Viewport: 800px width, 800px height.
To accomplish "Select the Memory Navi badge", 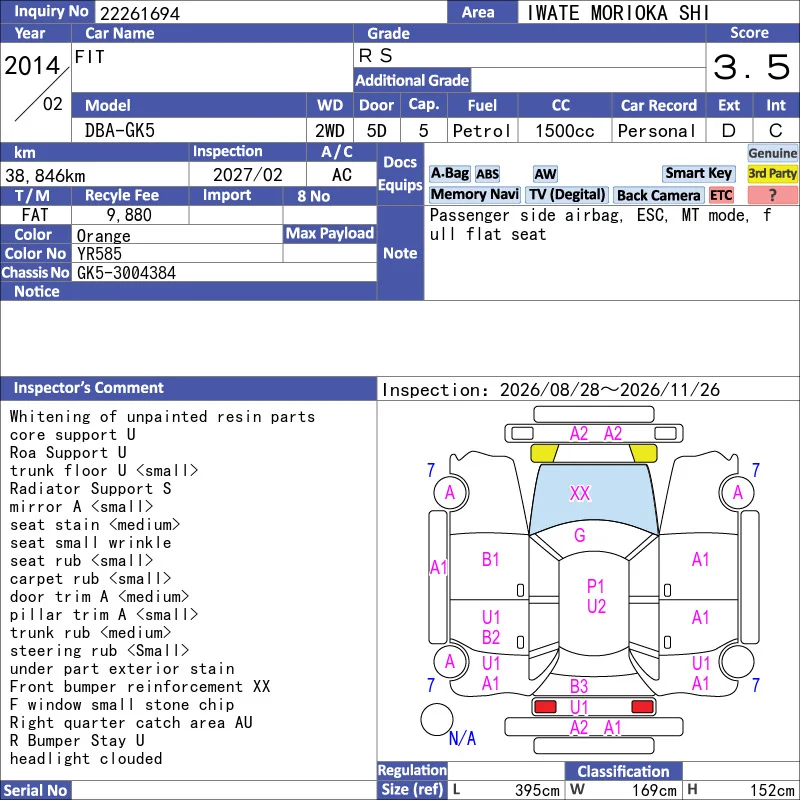I will [474, 195].
